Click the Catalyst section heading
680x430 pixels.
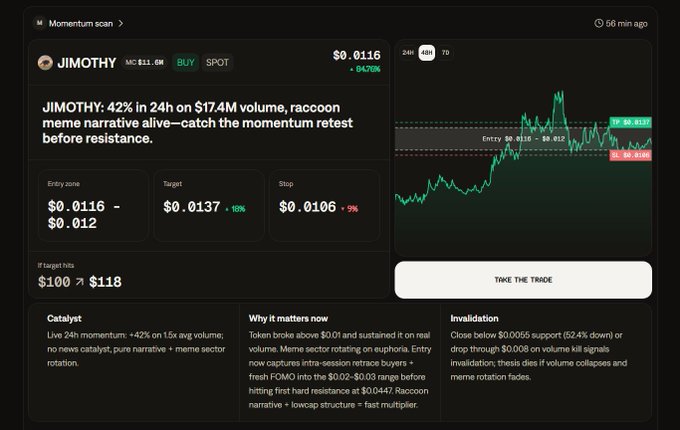[64, 318]
